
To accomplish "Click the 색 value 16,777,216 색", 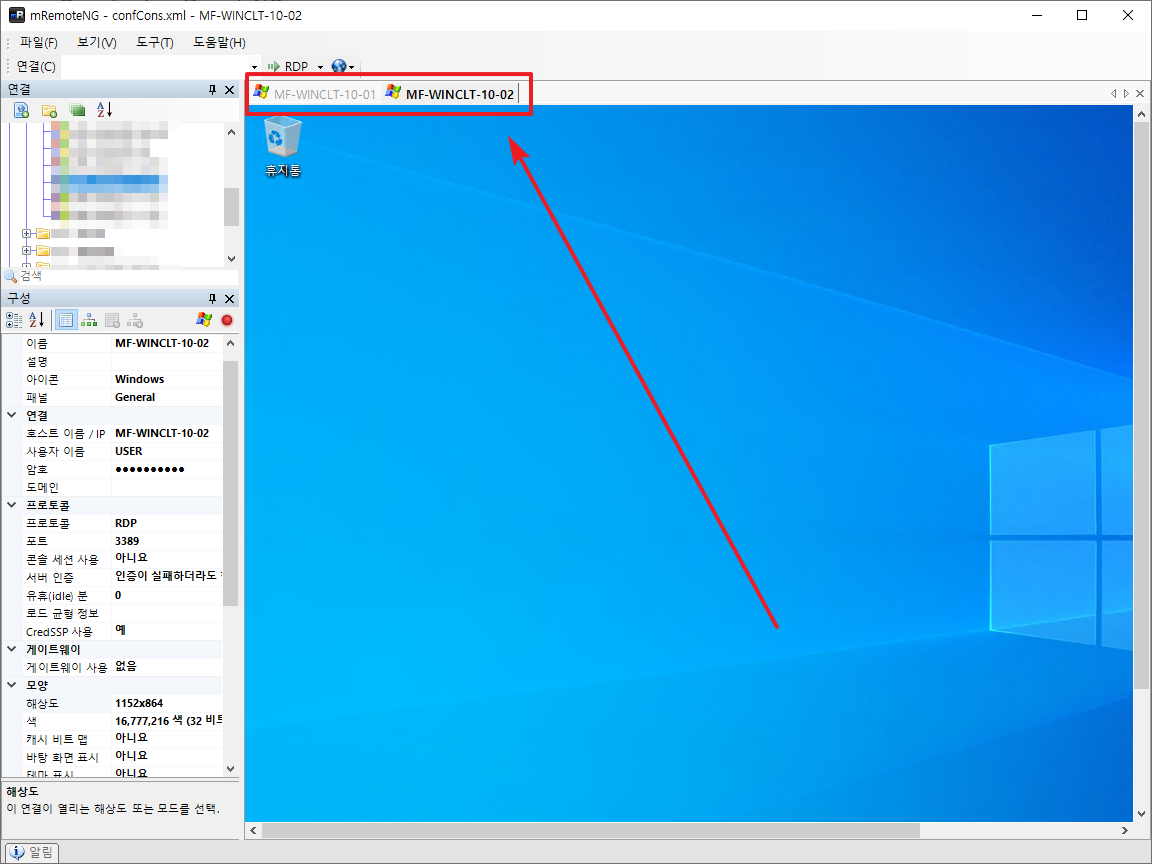I will [x=168, y=721].
